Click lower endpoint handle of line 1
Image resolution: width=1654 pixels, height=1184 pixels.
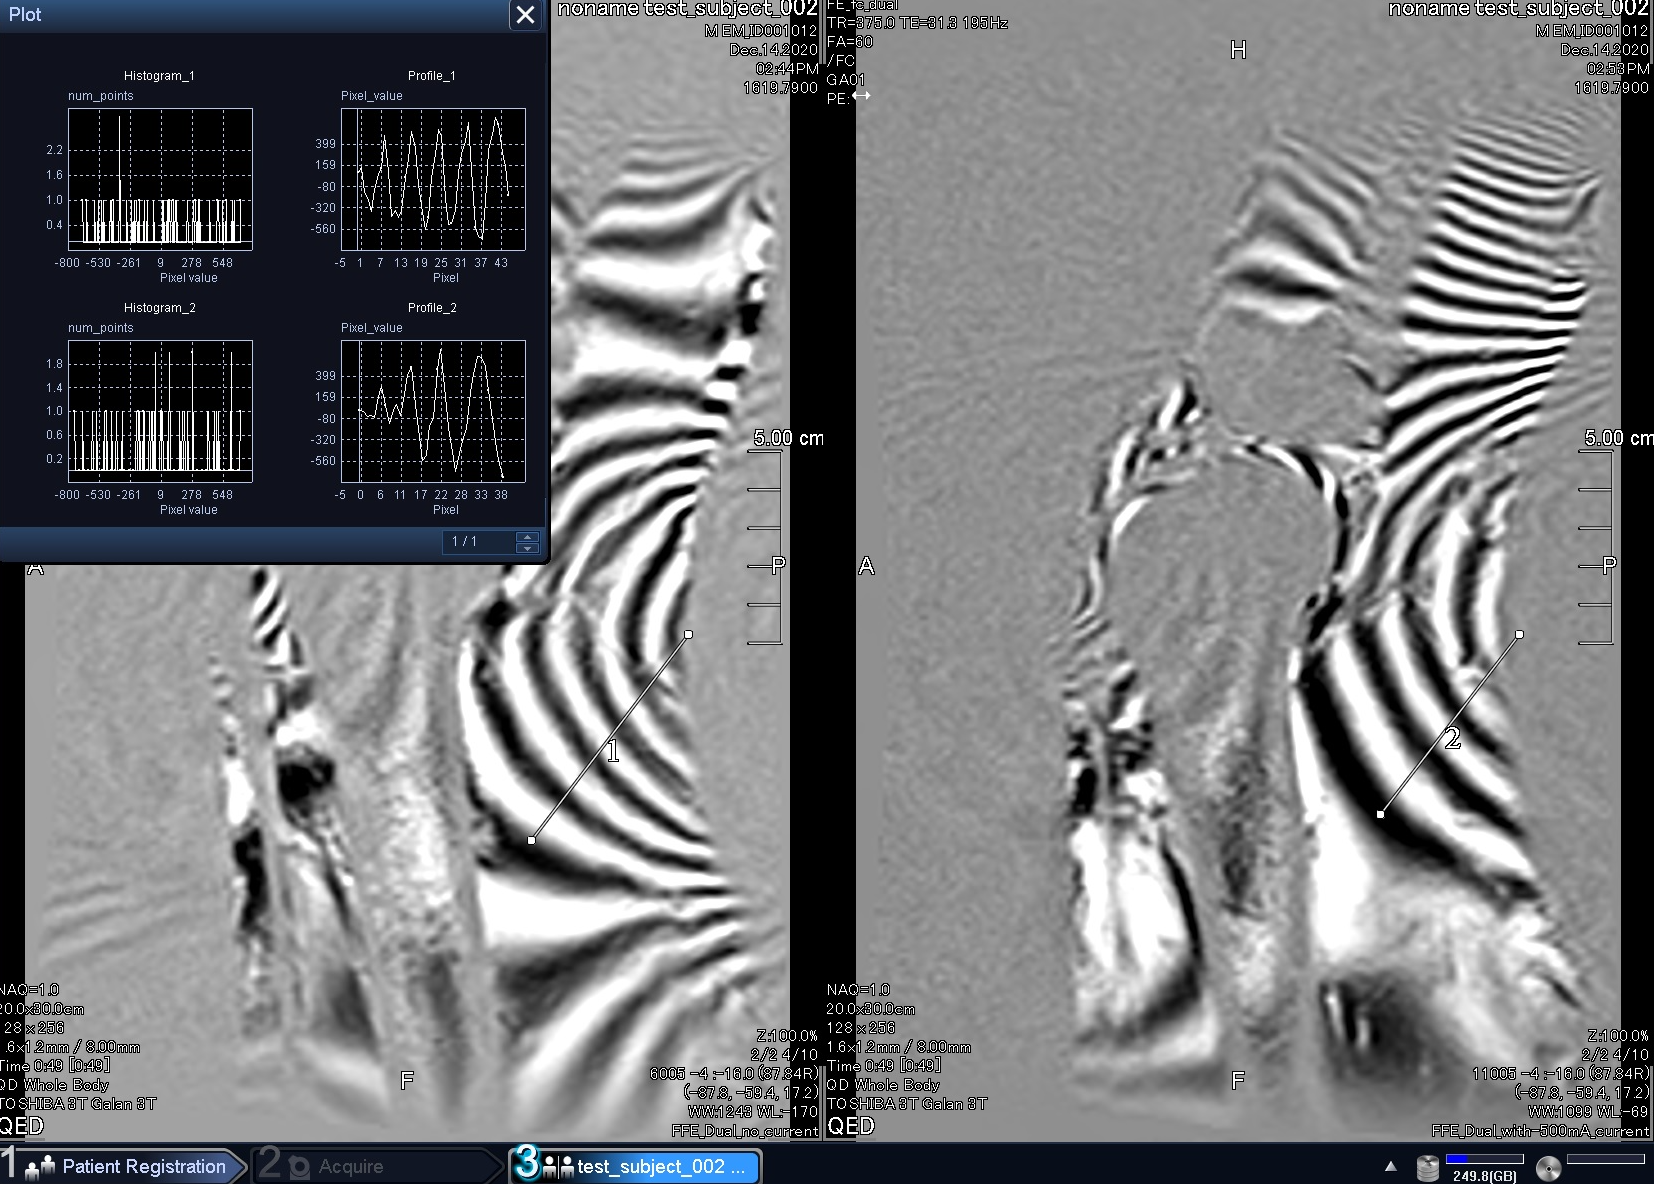pyautogui.click(x=531, y=840)
